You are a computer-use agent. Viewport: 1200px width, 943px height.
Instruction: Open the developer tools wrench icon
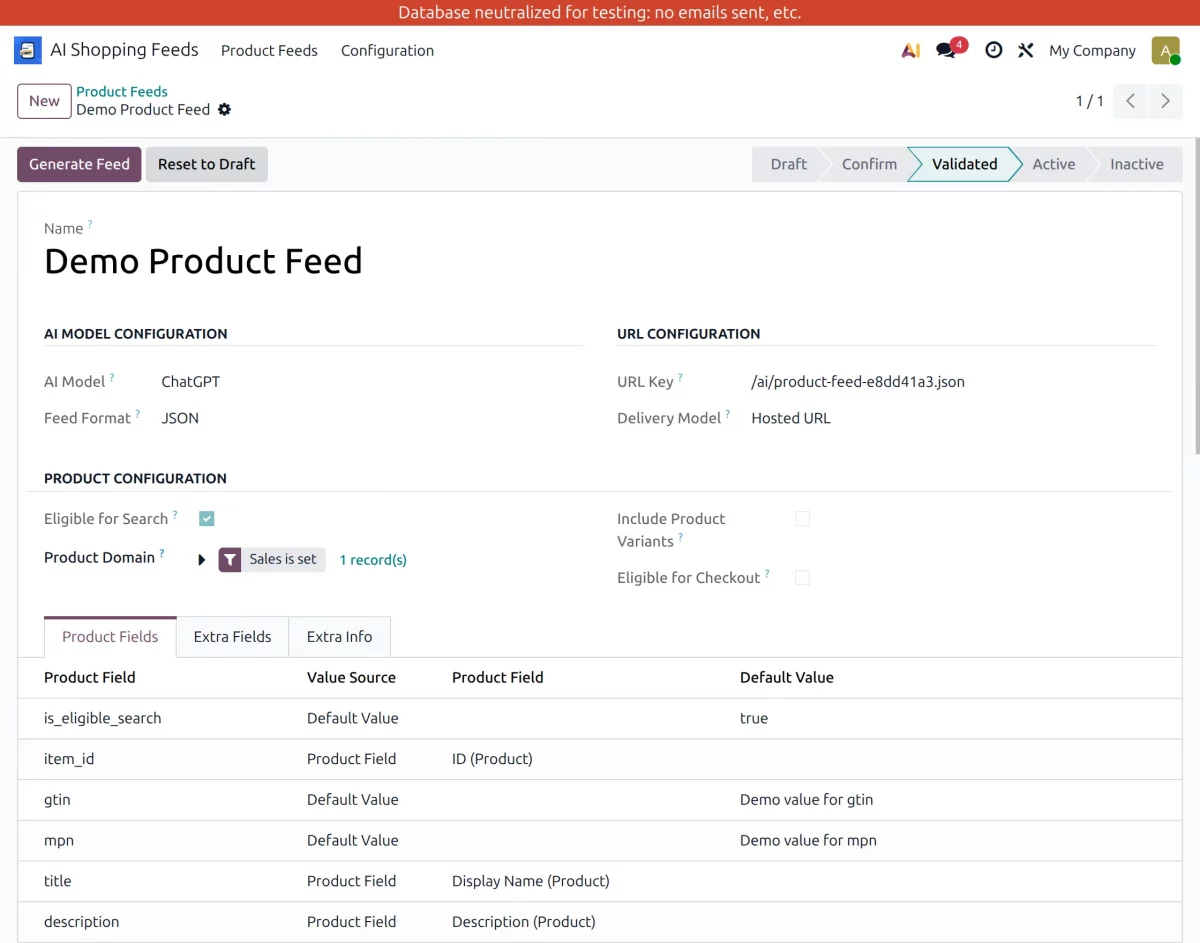tap(1025, 50)
